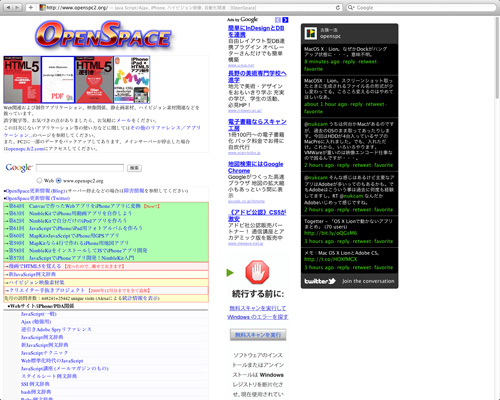The height and width of the screenshot is (400, 500).
Task: Open OpenSpace更新情報 (Twitter) link
Action: point(38,198)
